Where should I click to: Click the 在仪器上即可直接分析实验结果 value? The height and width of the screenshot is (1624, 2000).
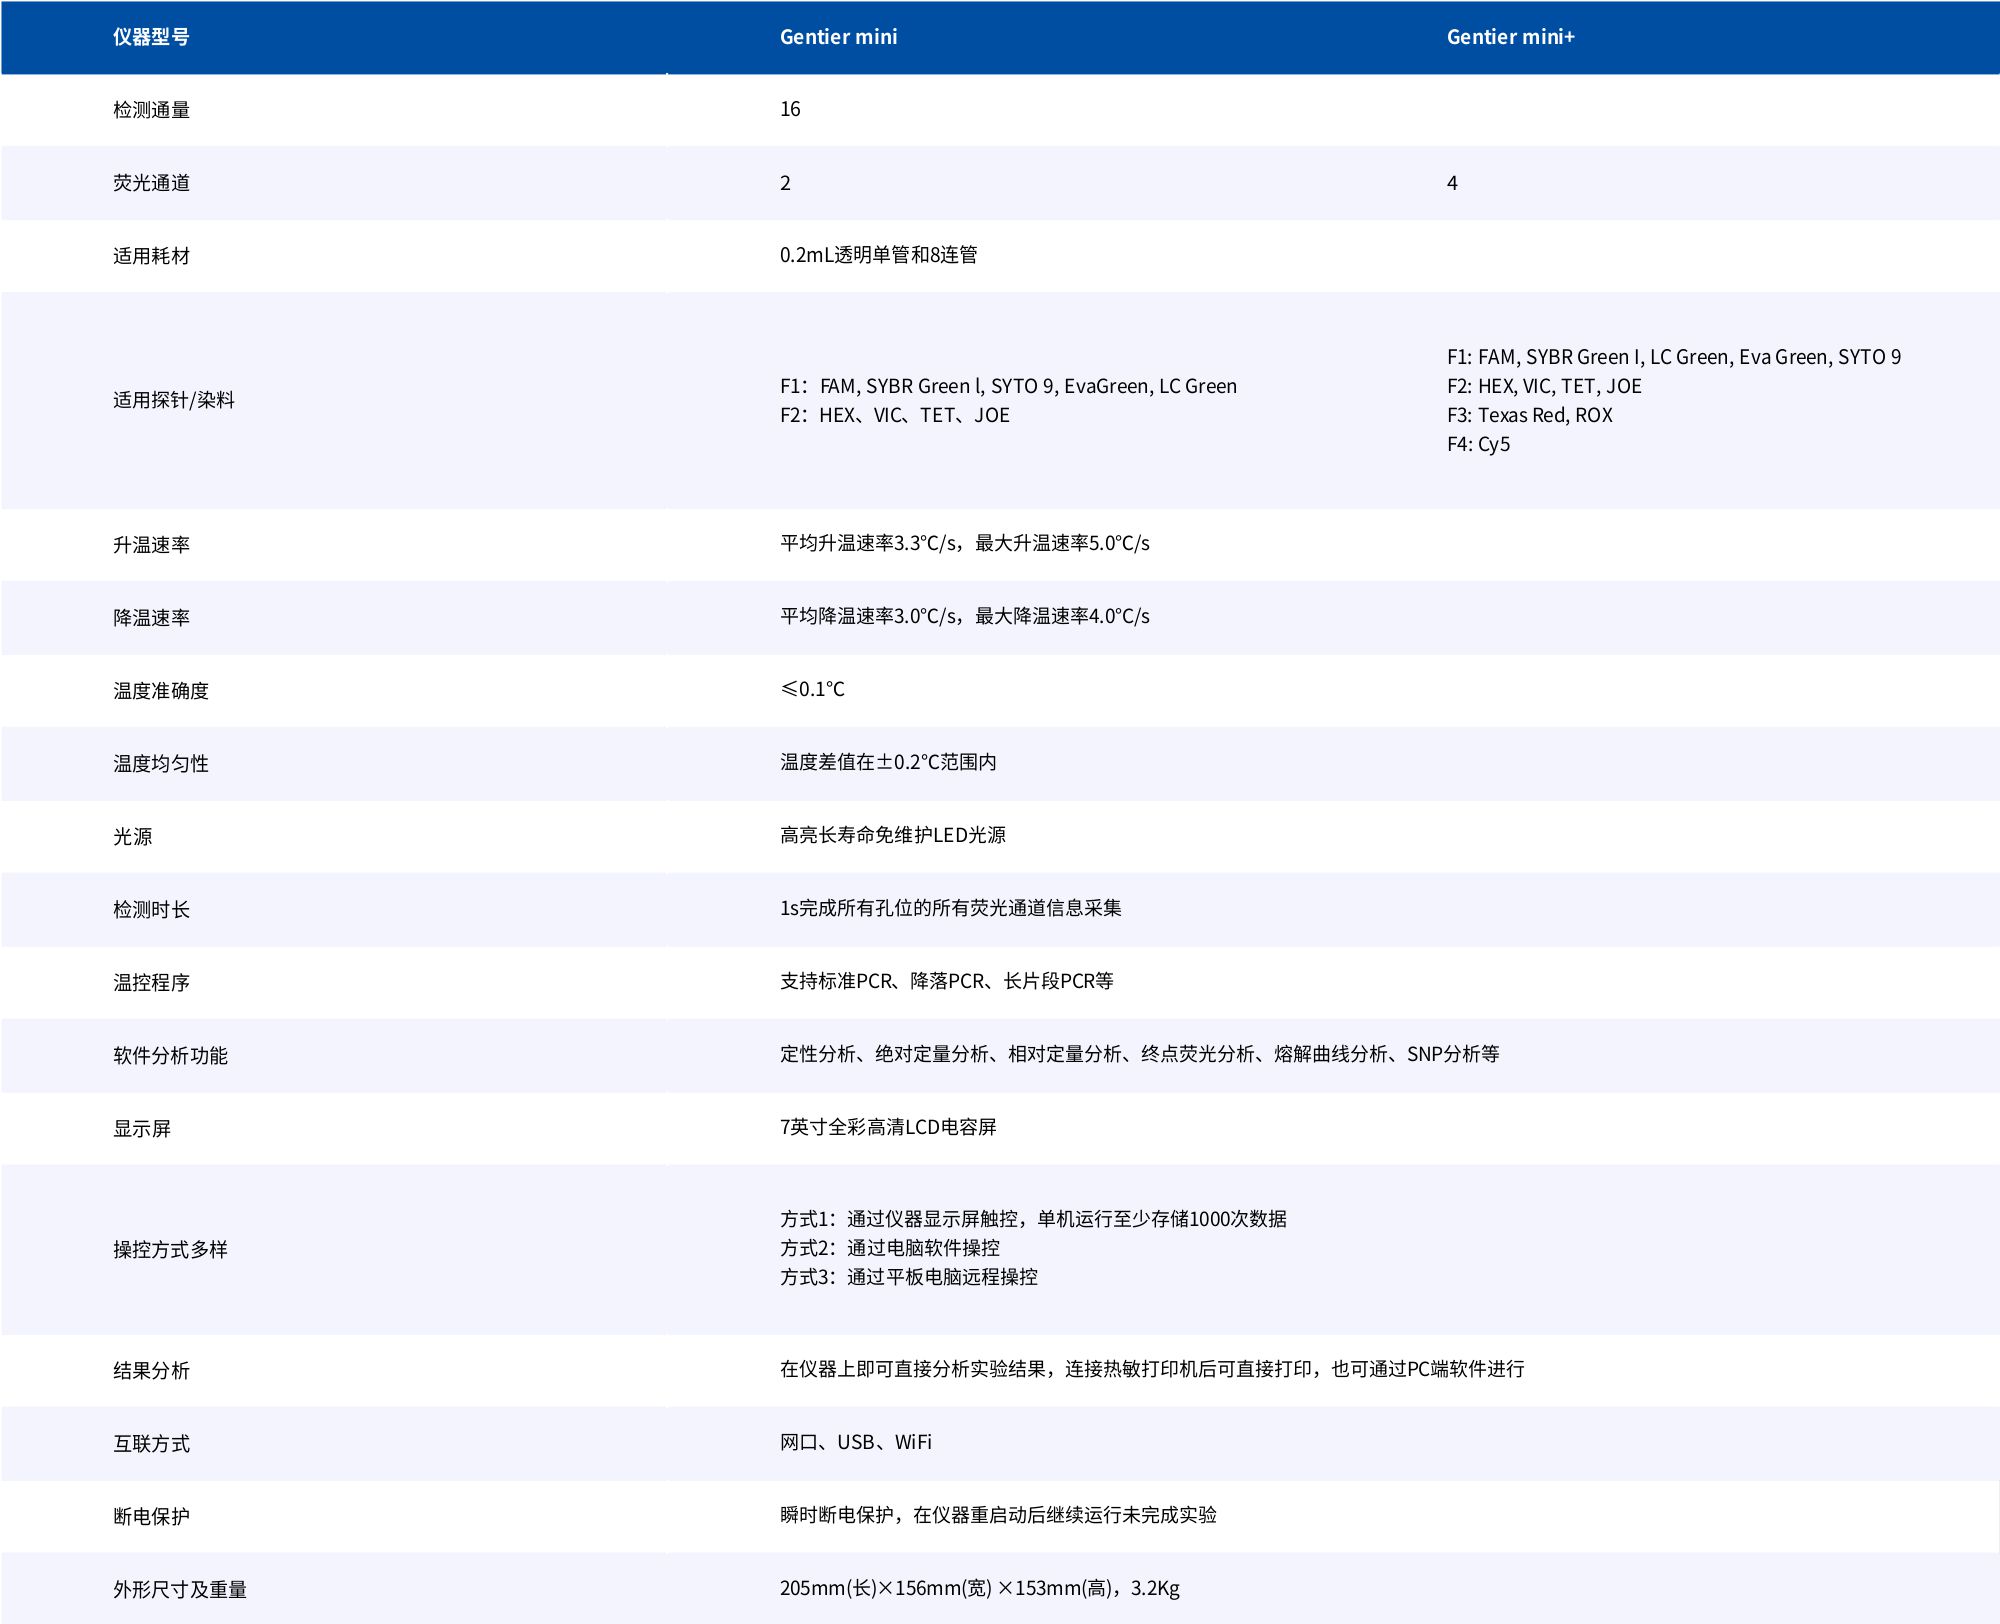click(1152, 1369)
